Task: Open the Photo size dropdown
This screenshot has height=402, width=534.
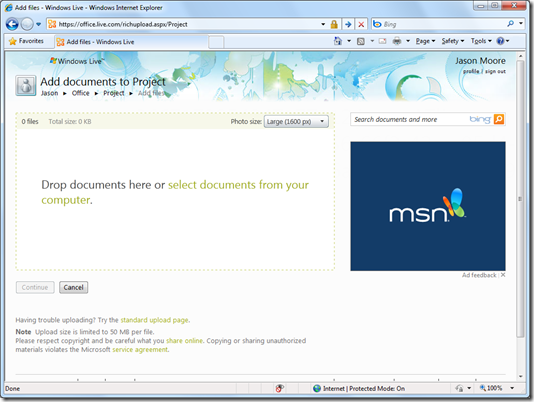Action: coord(296,122)
